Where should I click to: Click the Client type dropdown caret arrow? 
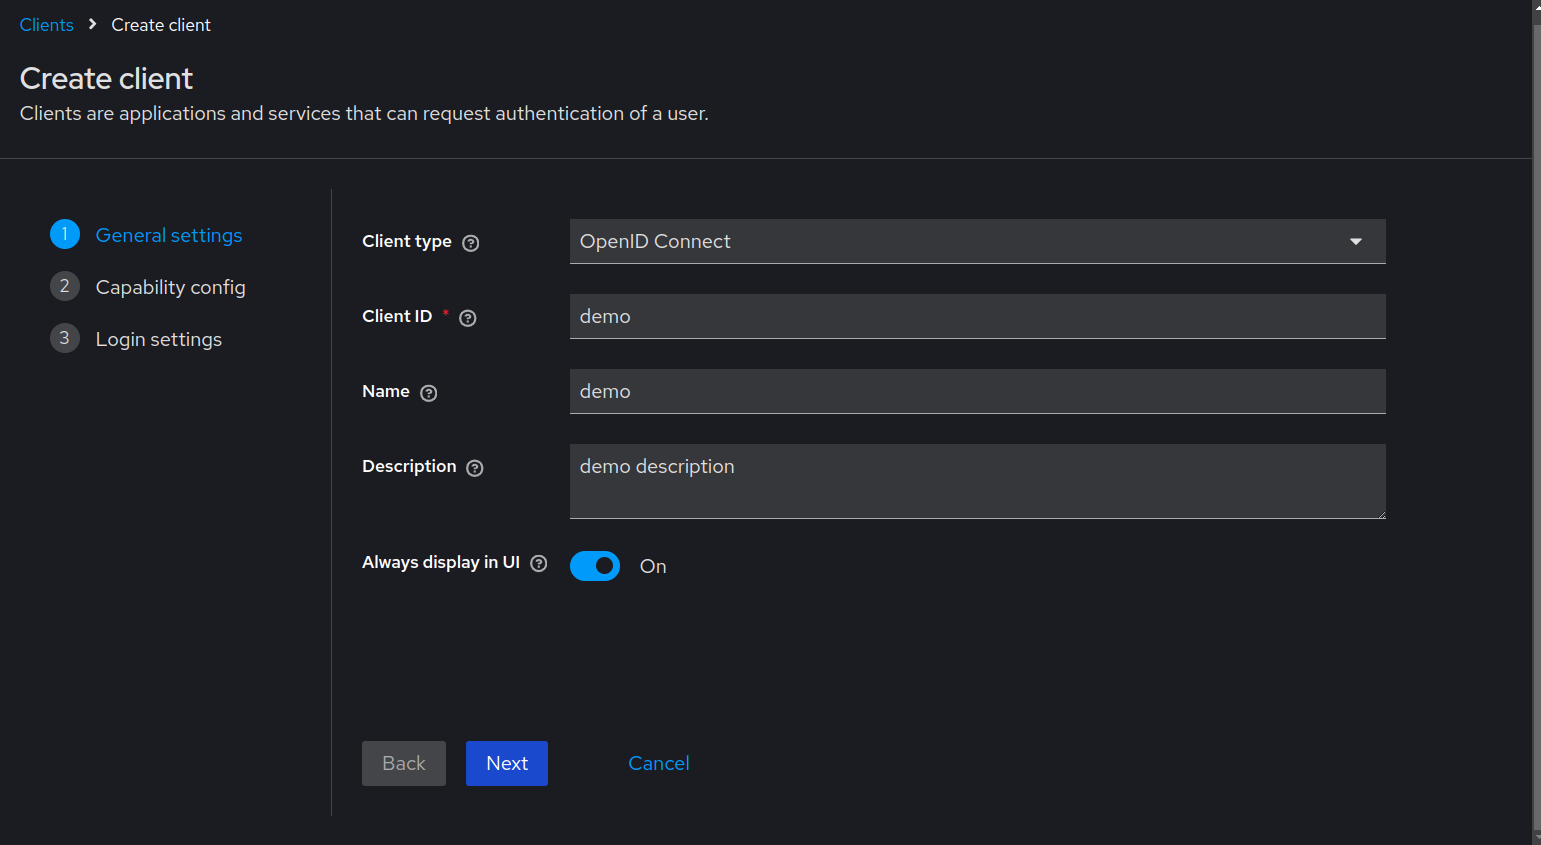(1356, 242)
